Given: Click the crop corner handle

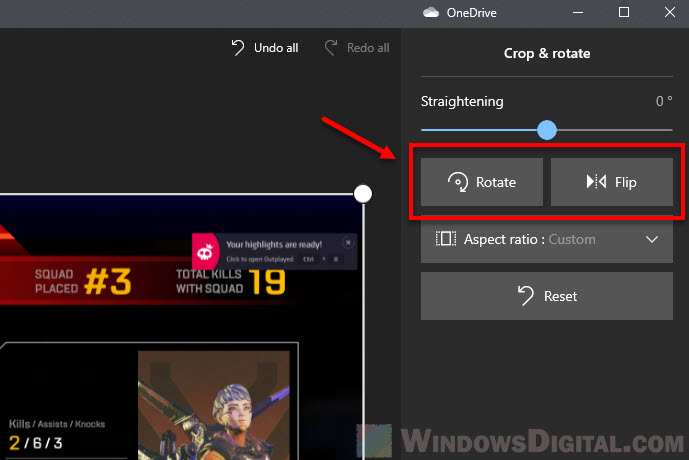Looking at the screenshot, I should click(x=363, y=194).
